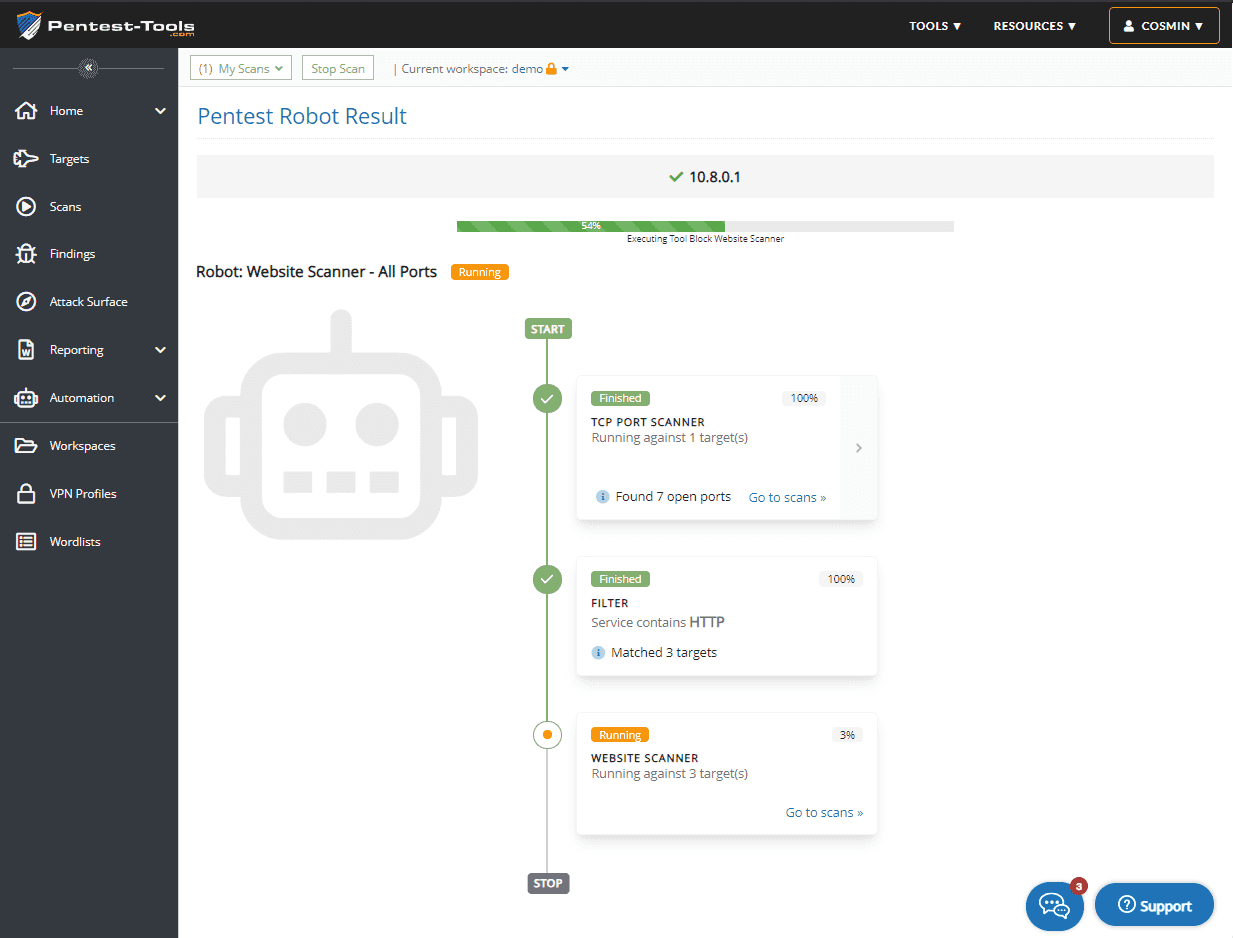Toggle the green checkmark node above TCP Port Scanner
The width and height of the screenshot is (1233, 938).
tap(547, 398)
